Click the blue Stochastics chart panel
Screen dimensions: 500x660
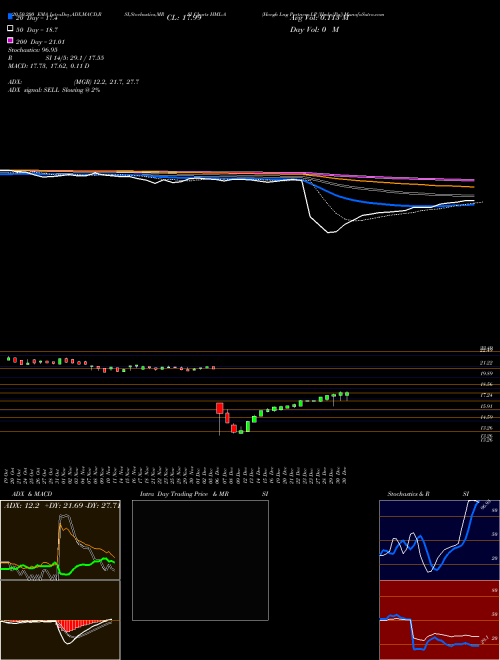(x=439, y=540)
